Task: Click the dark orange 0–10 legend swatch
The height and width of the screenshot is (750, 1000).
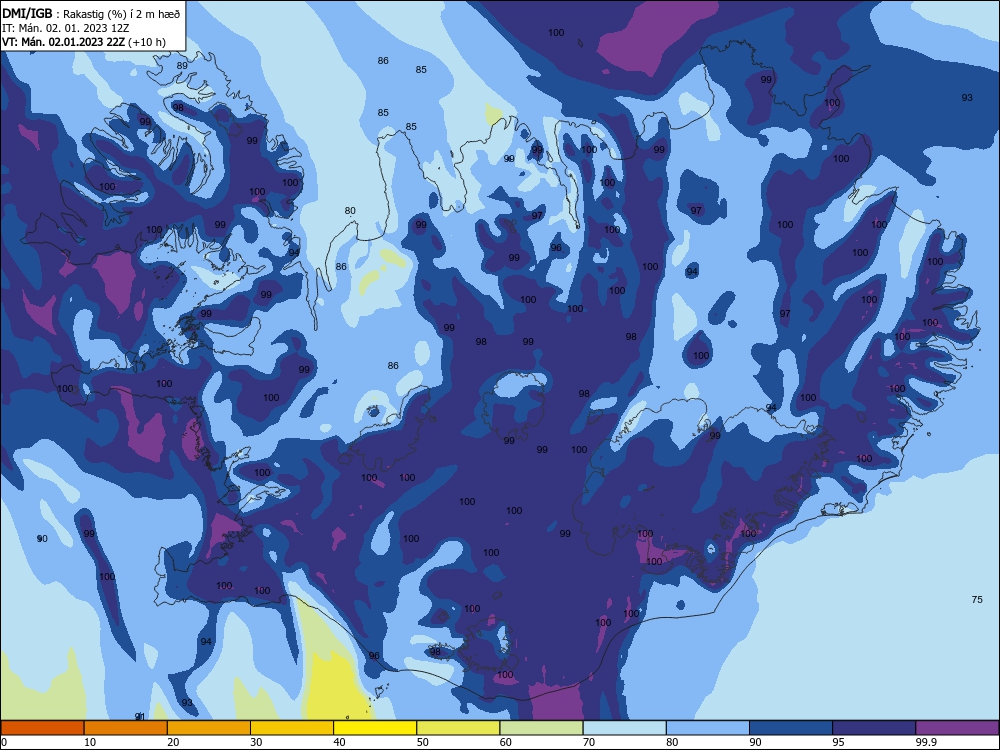Action: (42, 728)
